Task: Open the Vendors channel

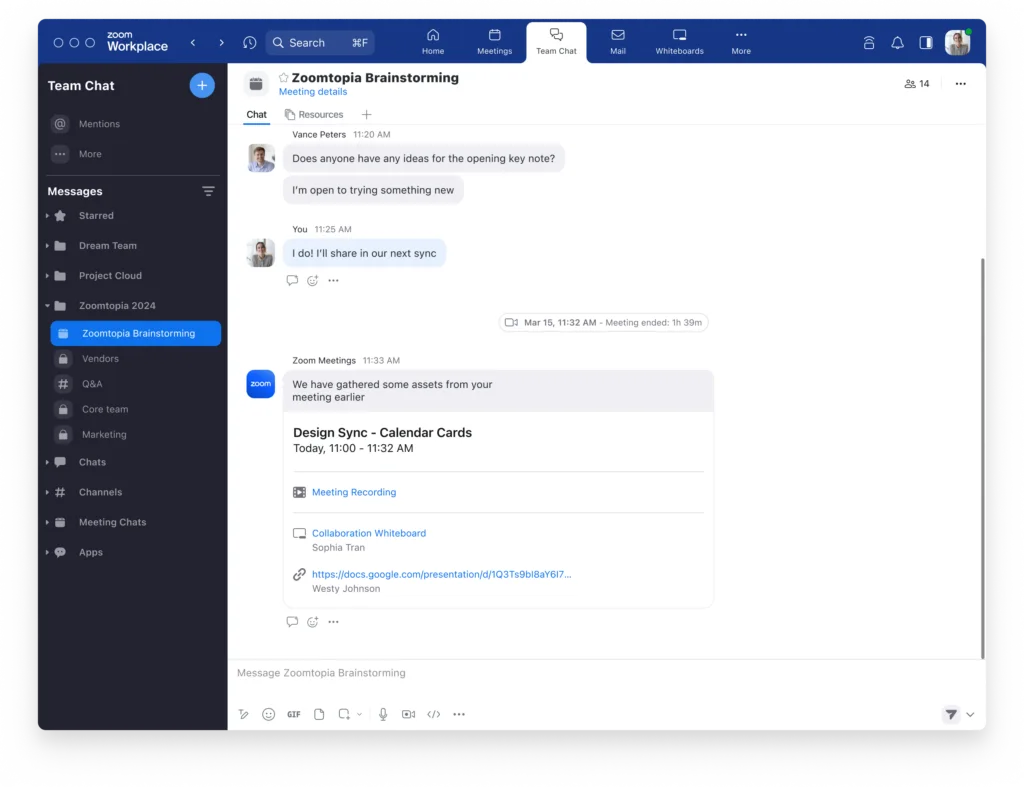Action: [100, 359]
